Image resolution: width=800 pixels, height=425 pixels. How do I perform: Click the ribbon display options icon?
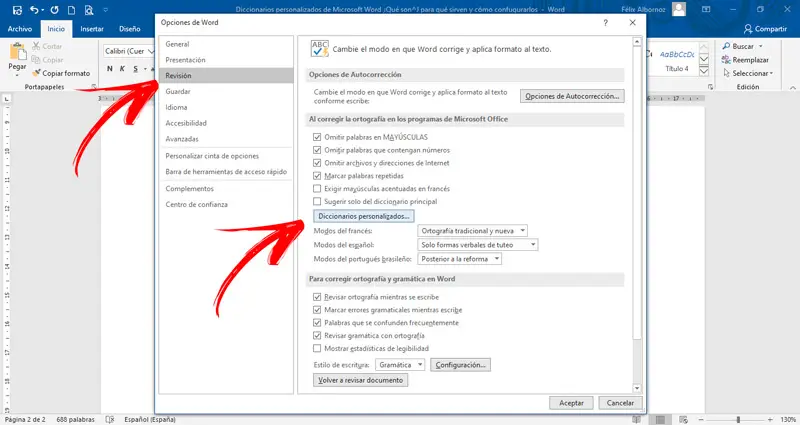coord(706,9)
